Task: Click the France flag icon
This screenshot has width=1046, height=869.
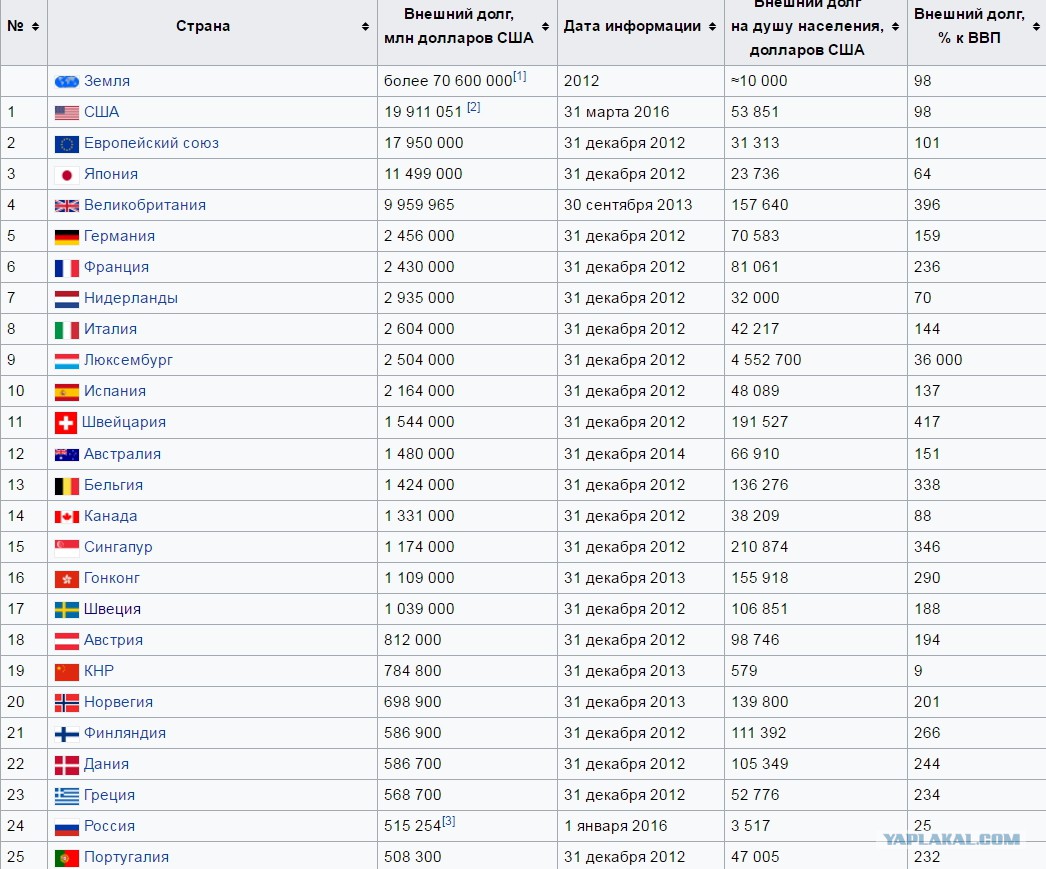Action: click(67, 267)
